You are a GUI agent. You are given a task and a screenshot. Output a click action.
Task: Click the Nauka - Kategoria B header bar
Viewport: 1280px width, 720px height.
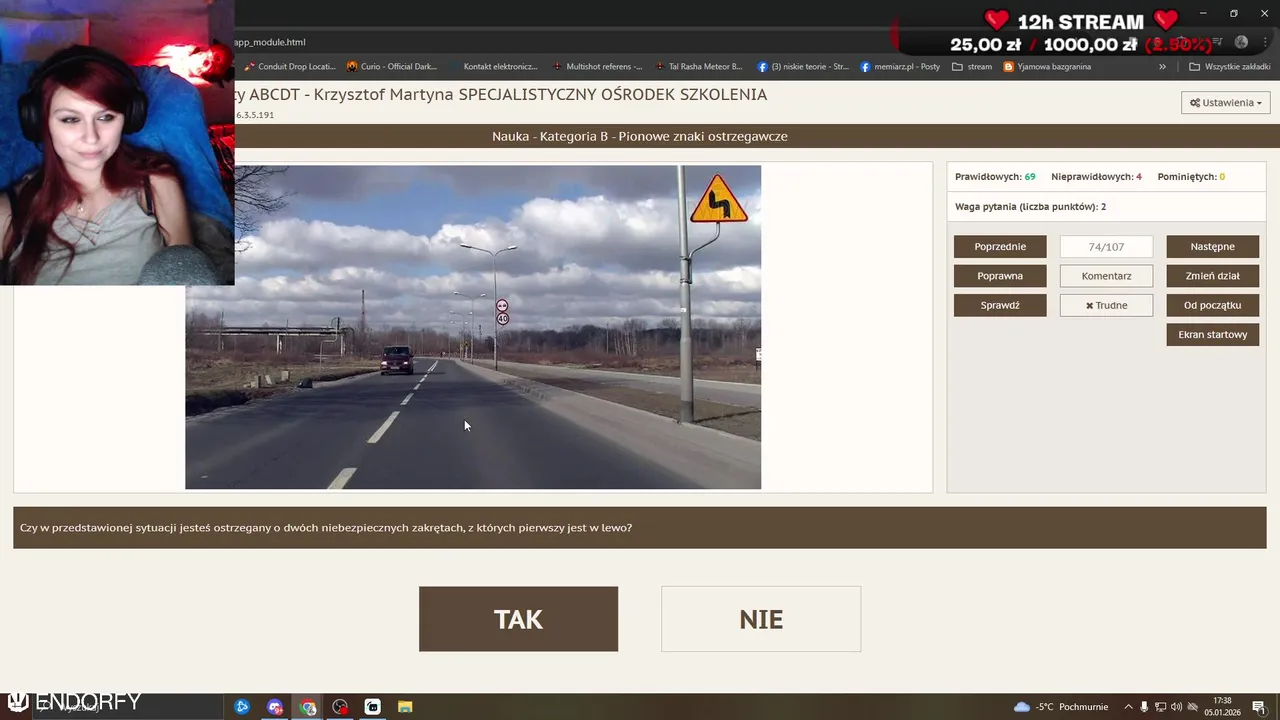[640, 136]
